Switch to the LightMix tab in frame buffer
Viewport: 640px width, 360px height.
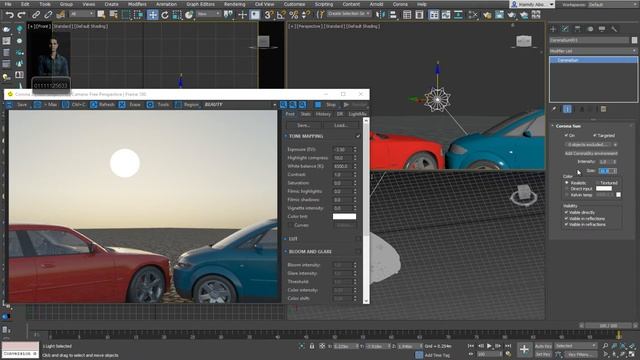pyautogui.click(x=357, y=114)
